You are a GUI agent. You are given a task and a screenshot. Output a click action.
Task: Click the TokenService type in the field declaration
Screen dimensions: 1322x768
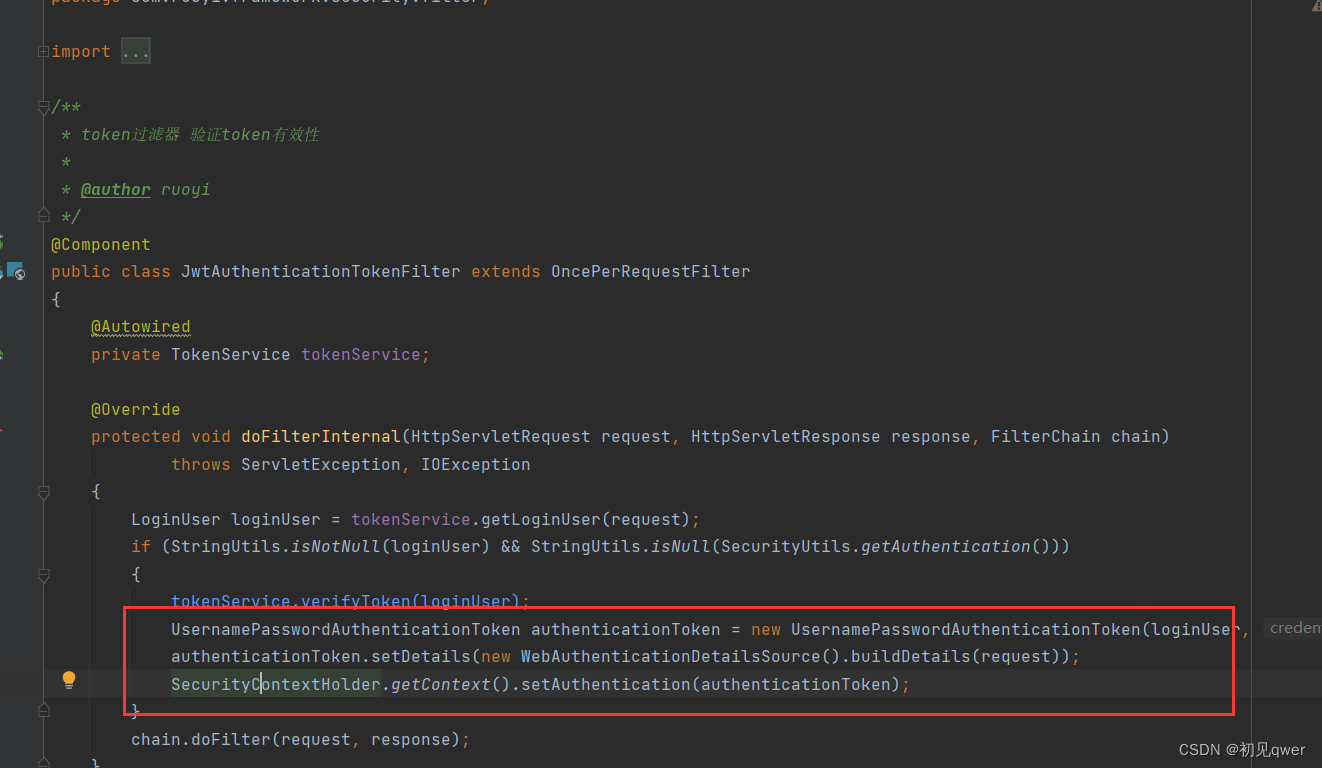pos(231,354)
